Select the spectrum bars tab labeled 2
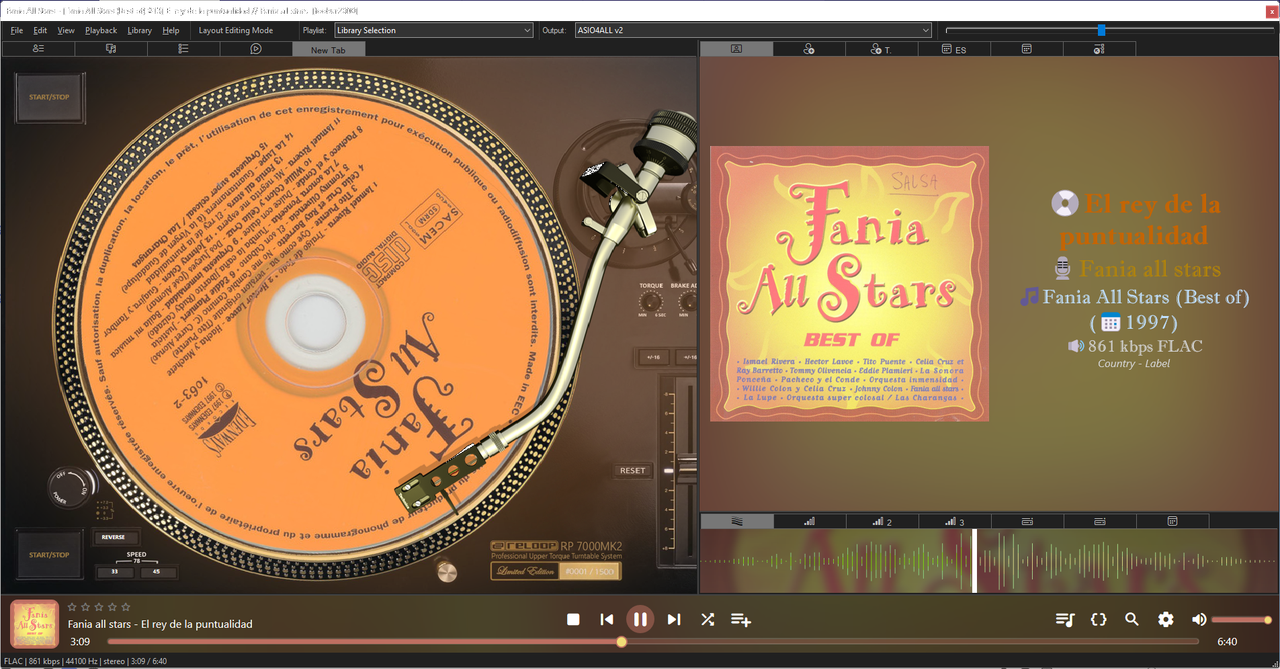Viewport: 1280px width, 669px height. point(881,521)
